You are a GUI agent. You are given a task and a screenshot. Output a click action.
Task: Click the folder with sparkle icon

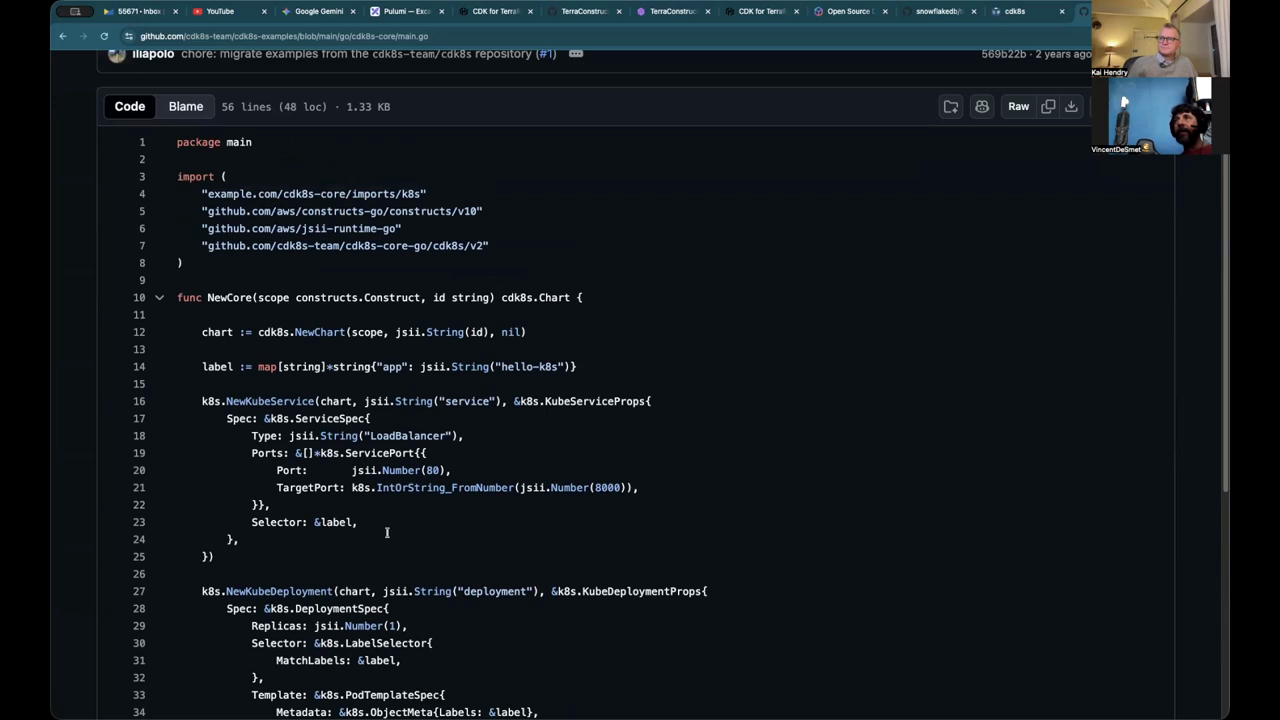click(951, 107)
